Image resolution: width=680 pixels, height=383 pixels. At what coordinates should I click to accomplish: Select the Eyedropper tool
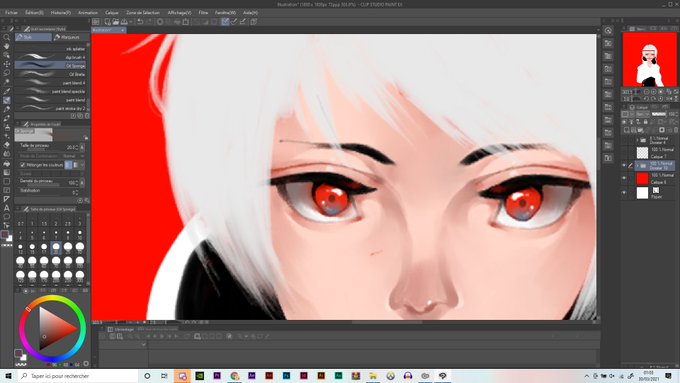point(7,91)
